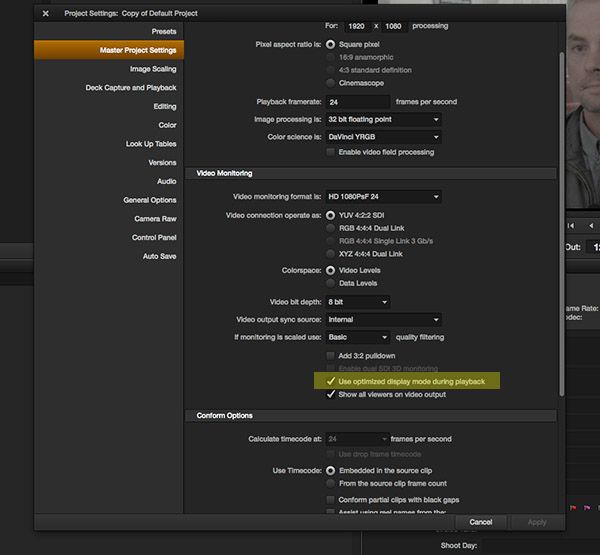Select Data Levels colorspace
Viewport: 600px width, 555px height.
click(x=331, y=284)
